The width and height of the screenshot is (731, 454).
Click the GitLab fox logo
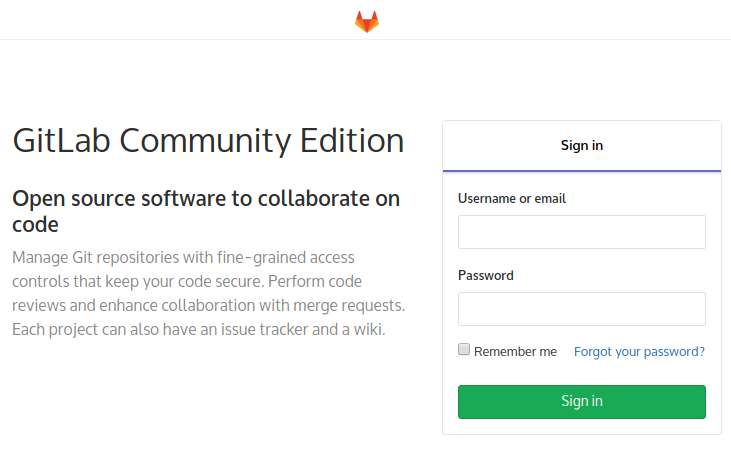[367, 21]
